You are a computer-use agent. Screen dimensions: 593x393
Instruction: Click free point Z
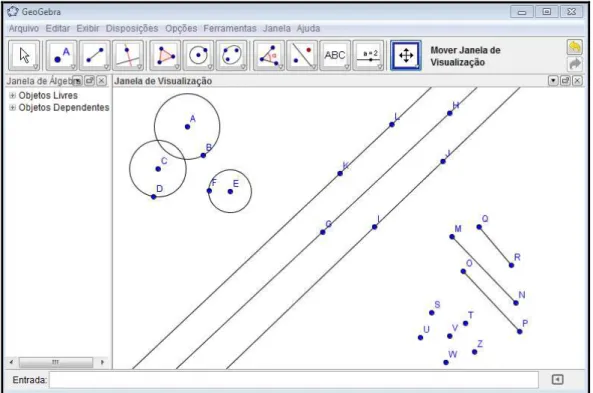[475, 352]
